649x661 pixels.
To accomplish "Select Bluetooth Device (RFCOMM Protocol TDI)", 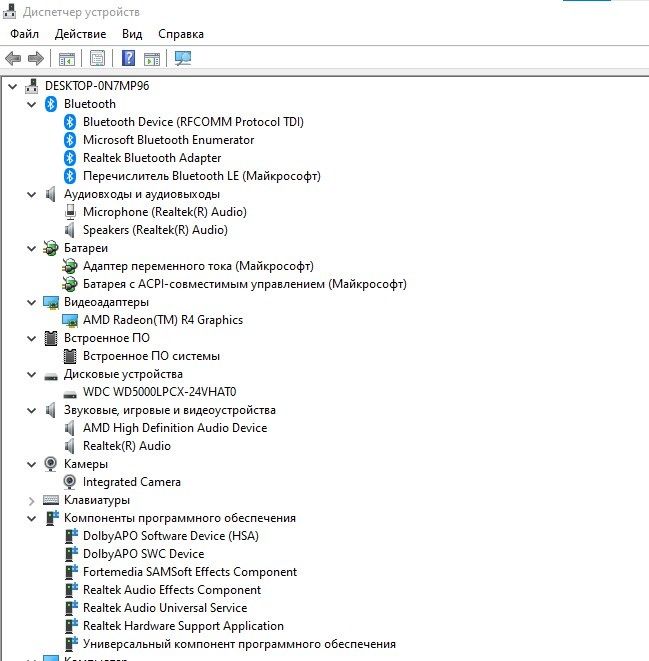I will 193,122.
